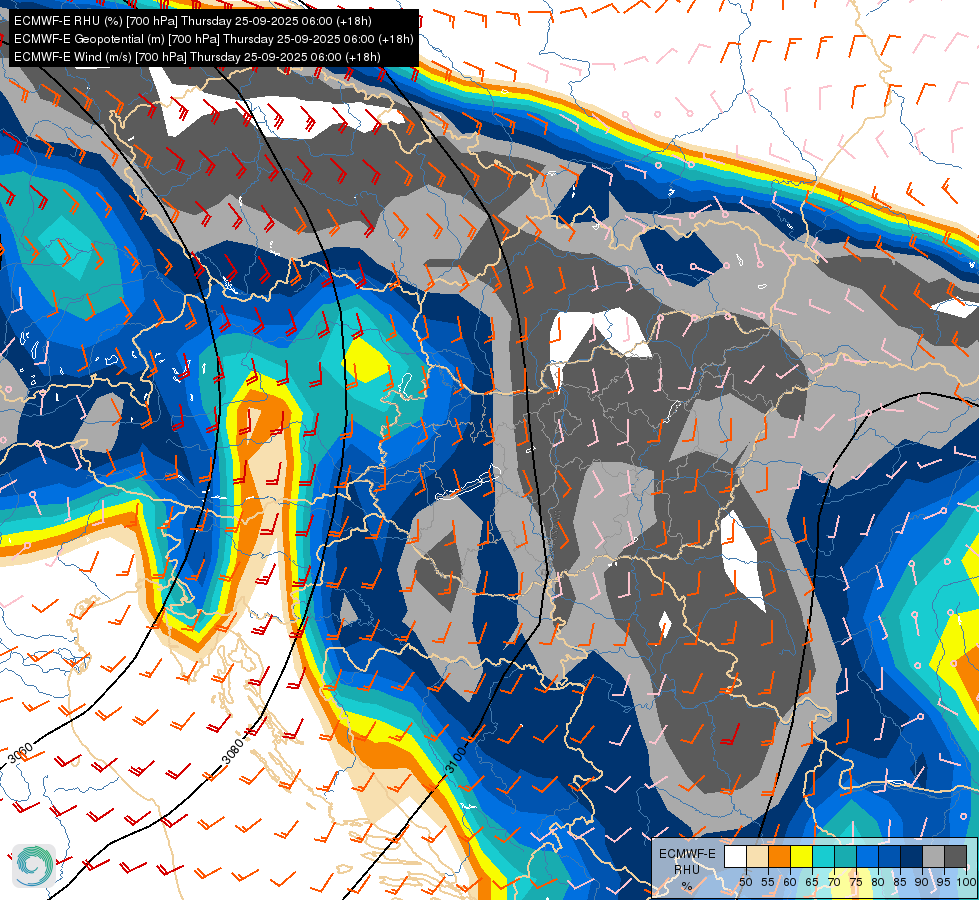Select the Geopotential (m) 700 hPa title line

214,39
